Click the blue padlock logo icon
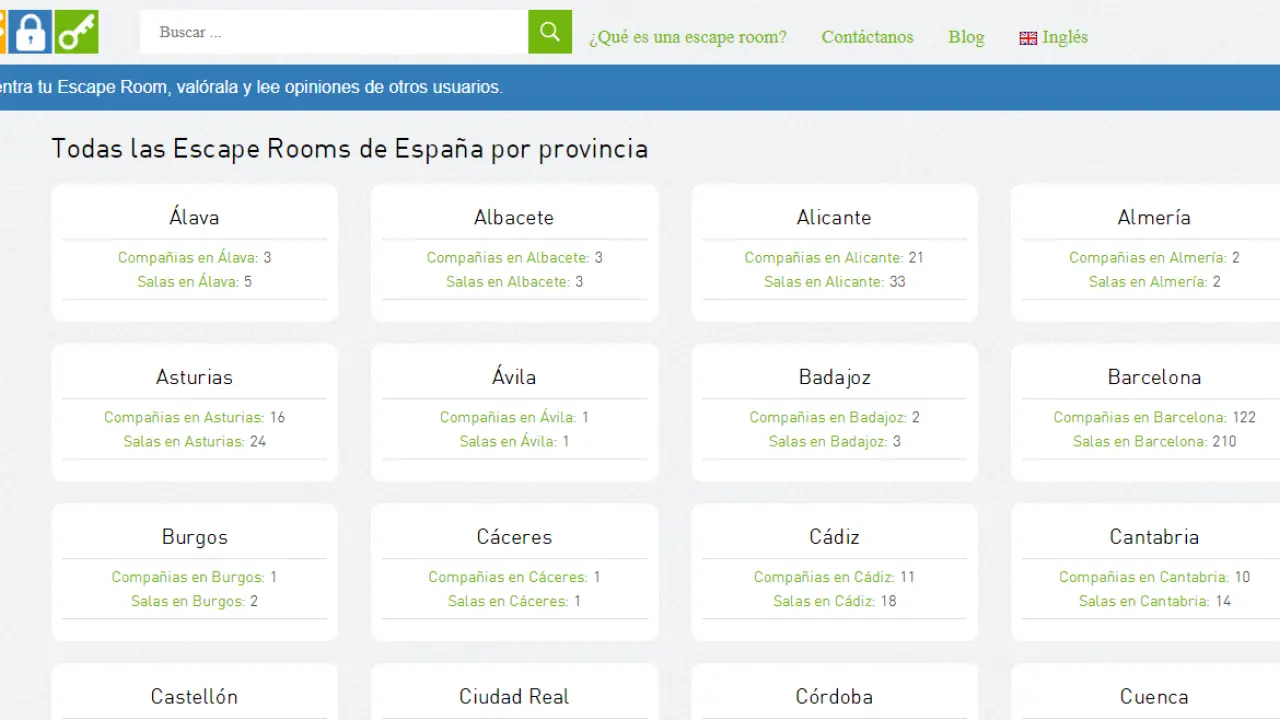This screenshot has height=720, width=1280. coord(31,32)
